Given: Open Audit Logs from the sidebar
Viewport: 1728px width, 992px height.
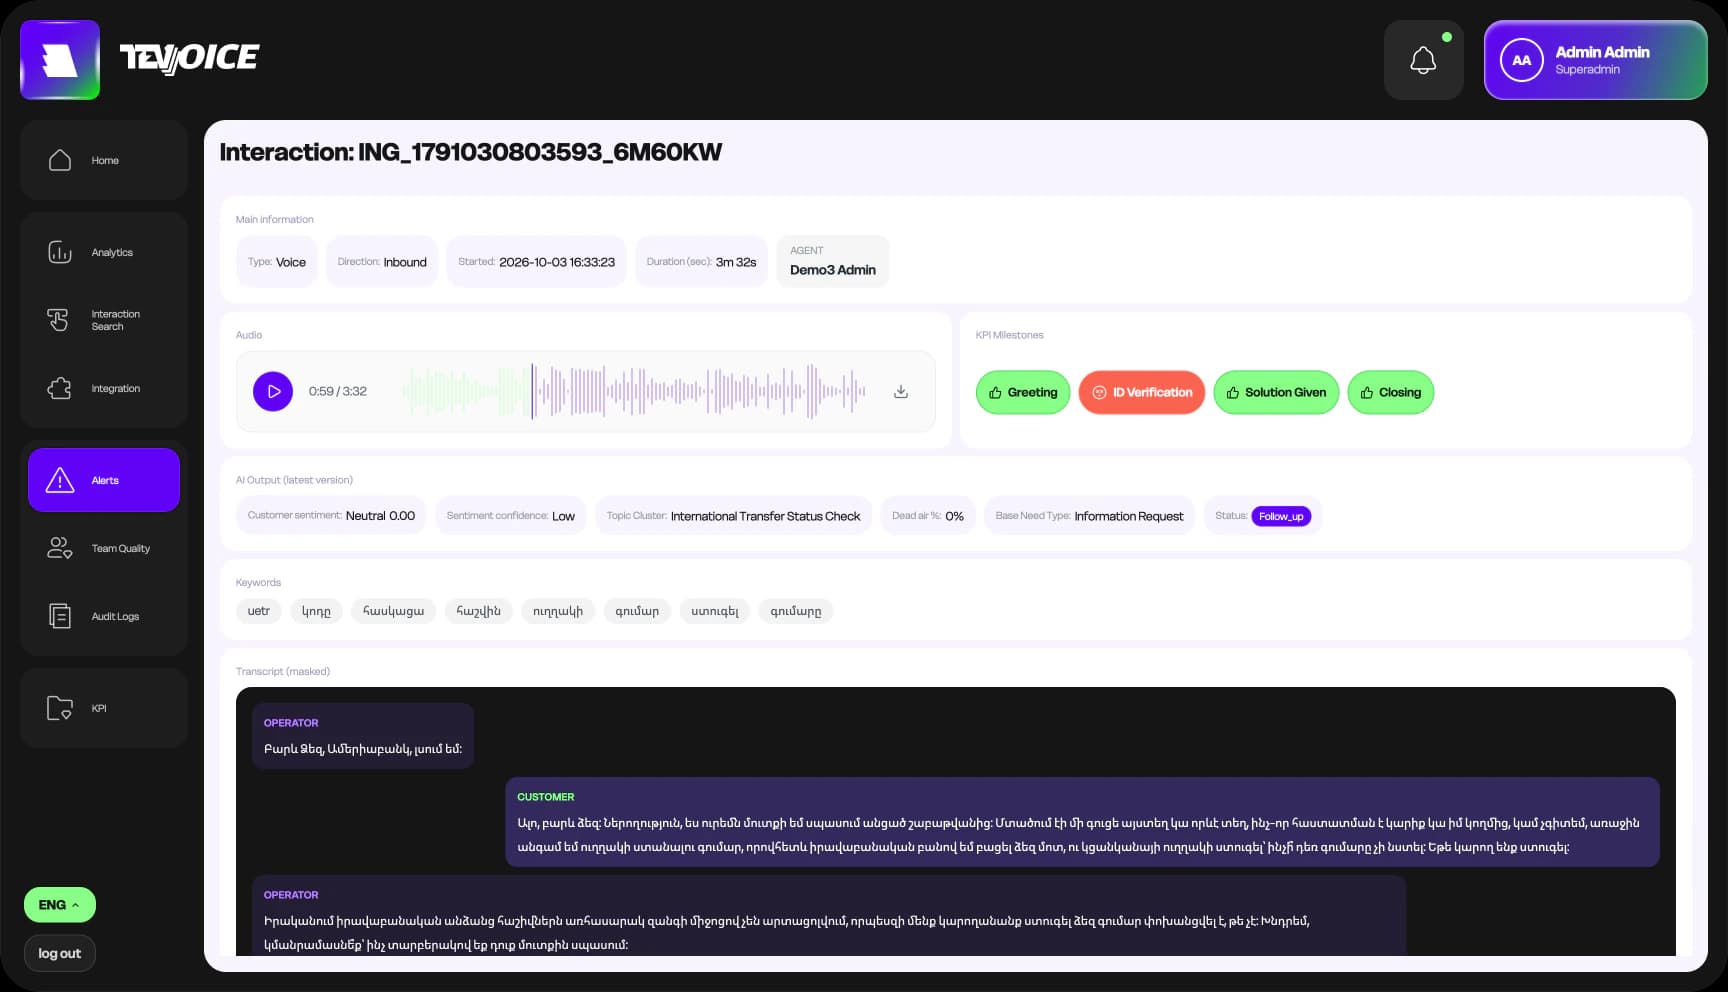Looking at the screenshot, I should point(104,616).
